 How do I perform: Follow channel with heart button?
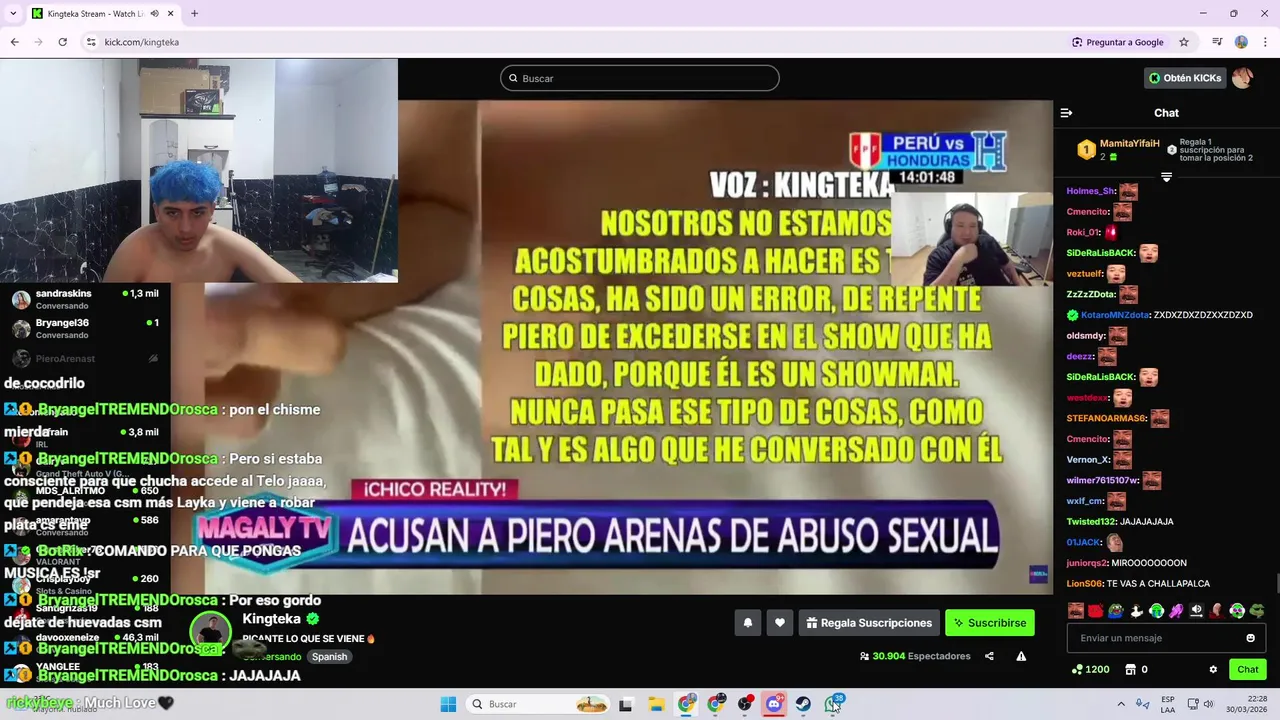(780, 623)
